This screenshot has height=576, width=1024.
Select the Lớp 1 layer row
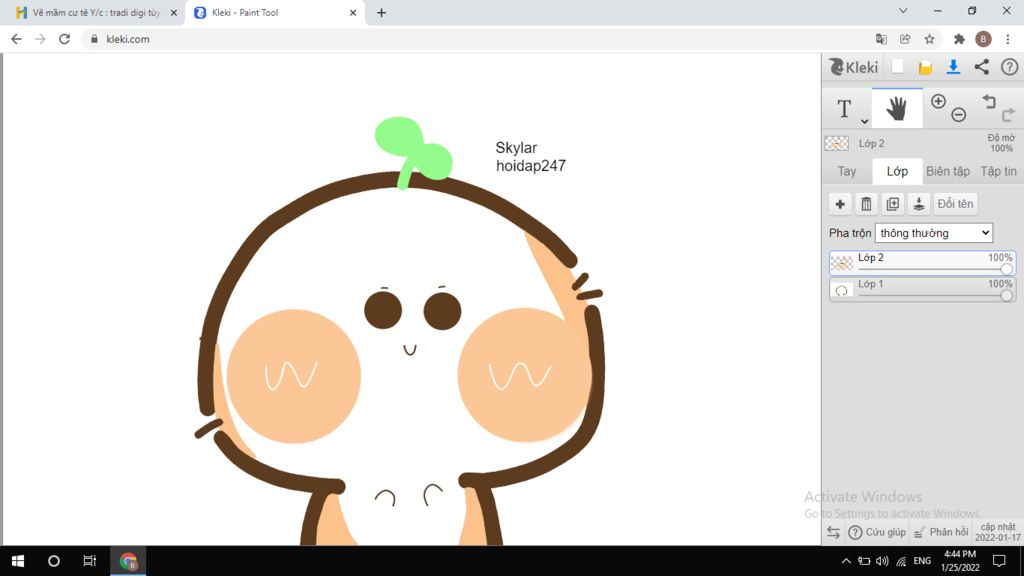click(922, 289)
